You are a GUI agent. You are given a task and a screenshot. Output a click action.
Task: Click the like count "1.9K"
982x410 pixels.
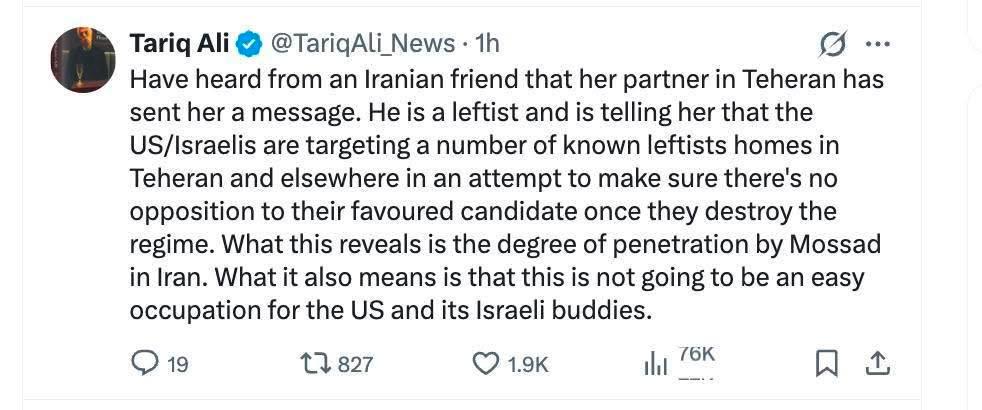pyautogui.click(x=528, y=365)
